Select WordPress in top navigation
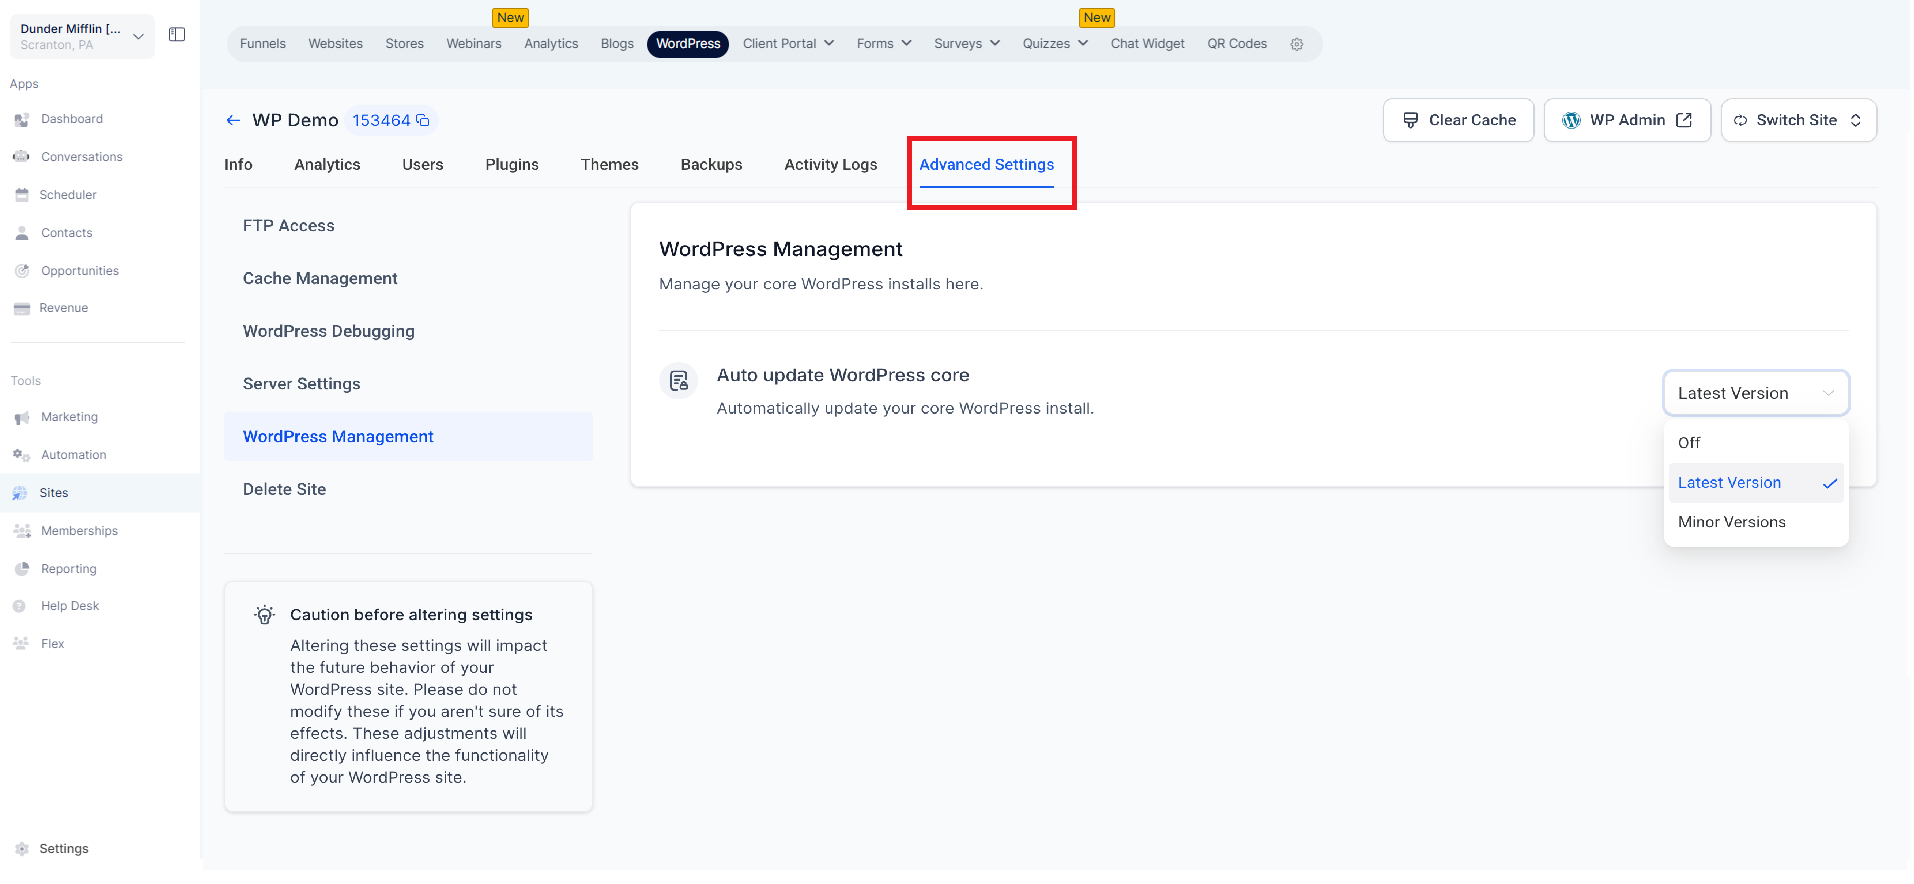 pyautogui.click(x=688, y=44)
